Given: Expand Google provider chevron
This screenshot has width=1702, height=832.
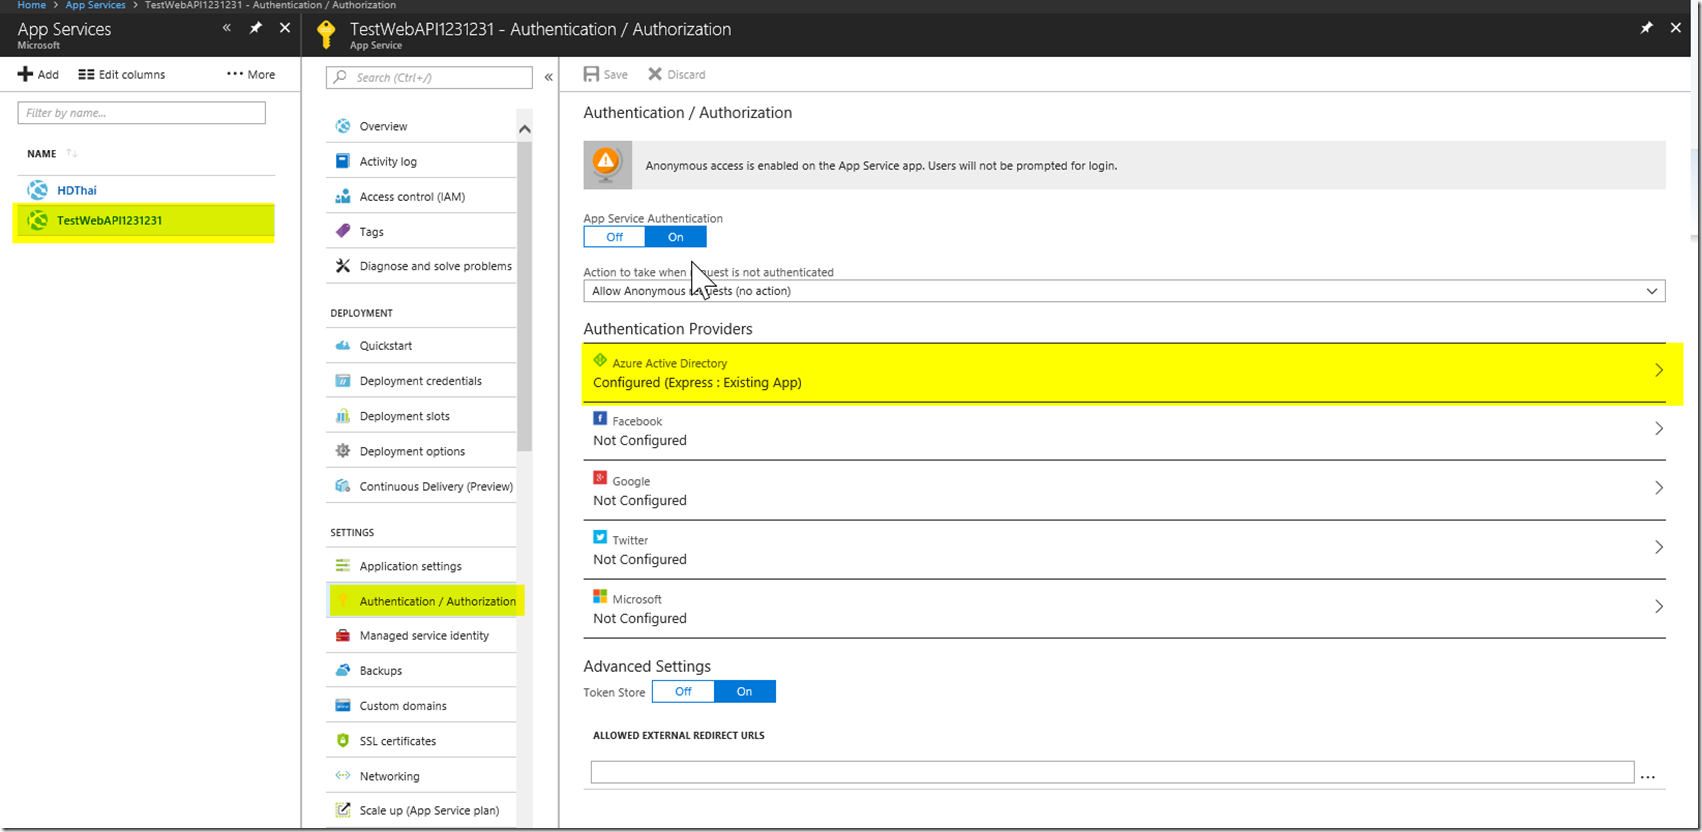Looking at the screenshot, I should pos(1659,488).
